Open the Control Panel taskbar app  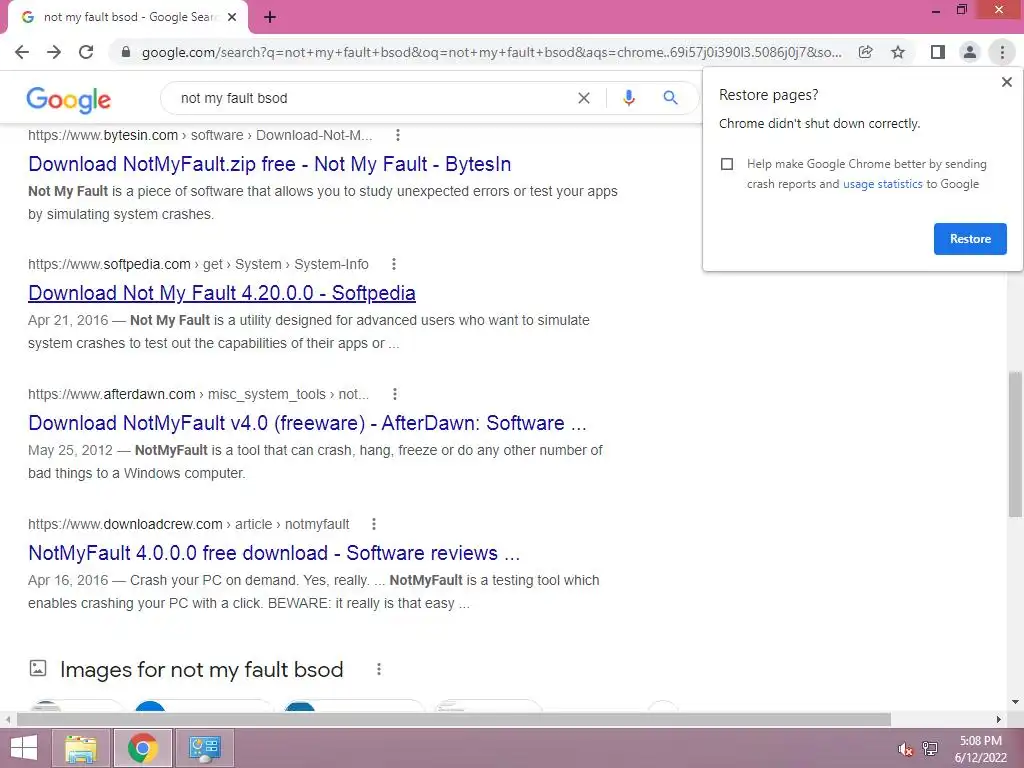(x=204, y=748)
